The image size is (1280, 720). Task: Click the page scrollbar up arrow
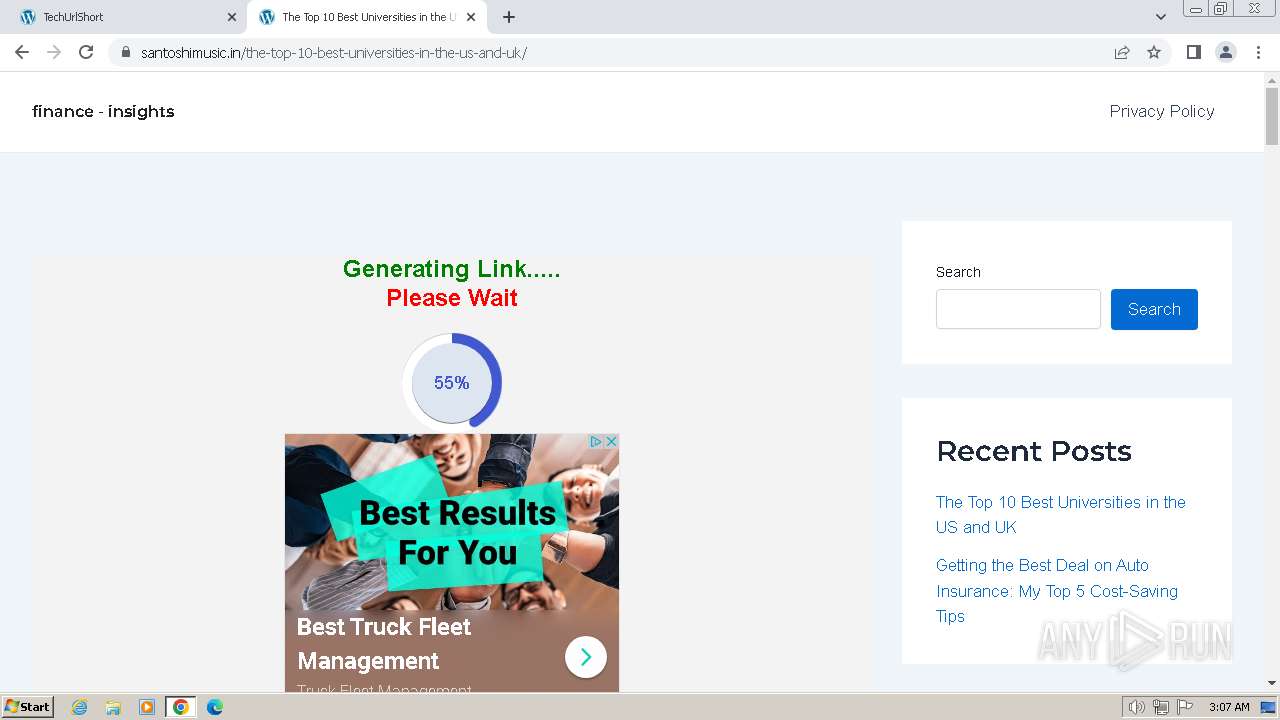[x=1272, y=79]
